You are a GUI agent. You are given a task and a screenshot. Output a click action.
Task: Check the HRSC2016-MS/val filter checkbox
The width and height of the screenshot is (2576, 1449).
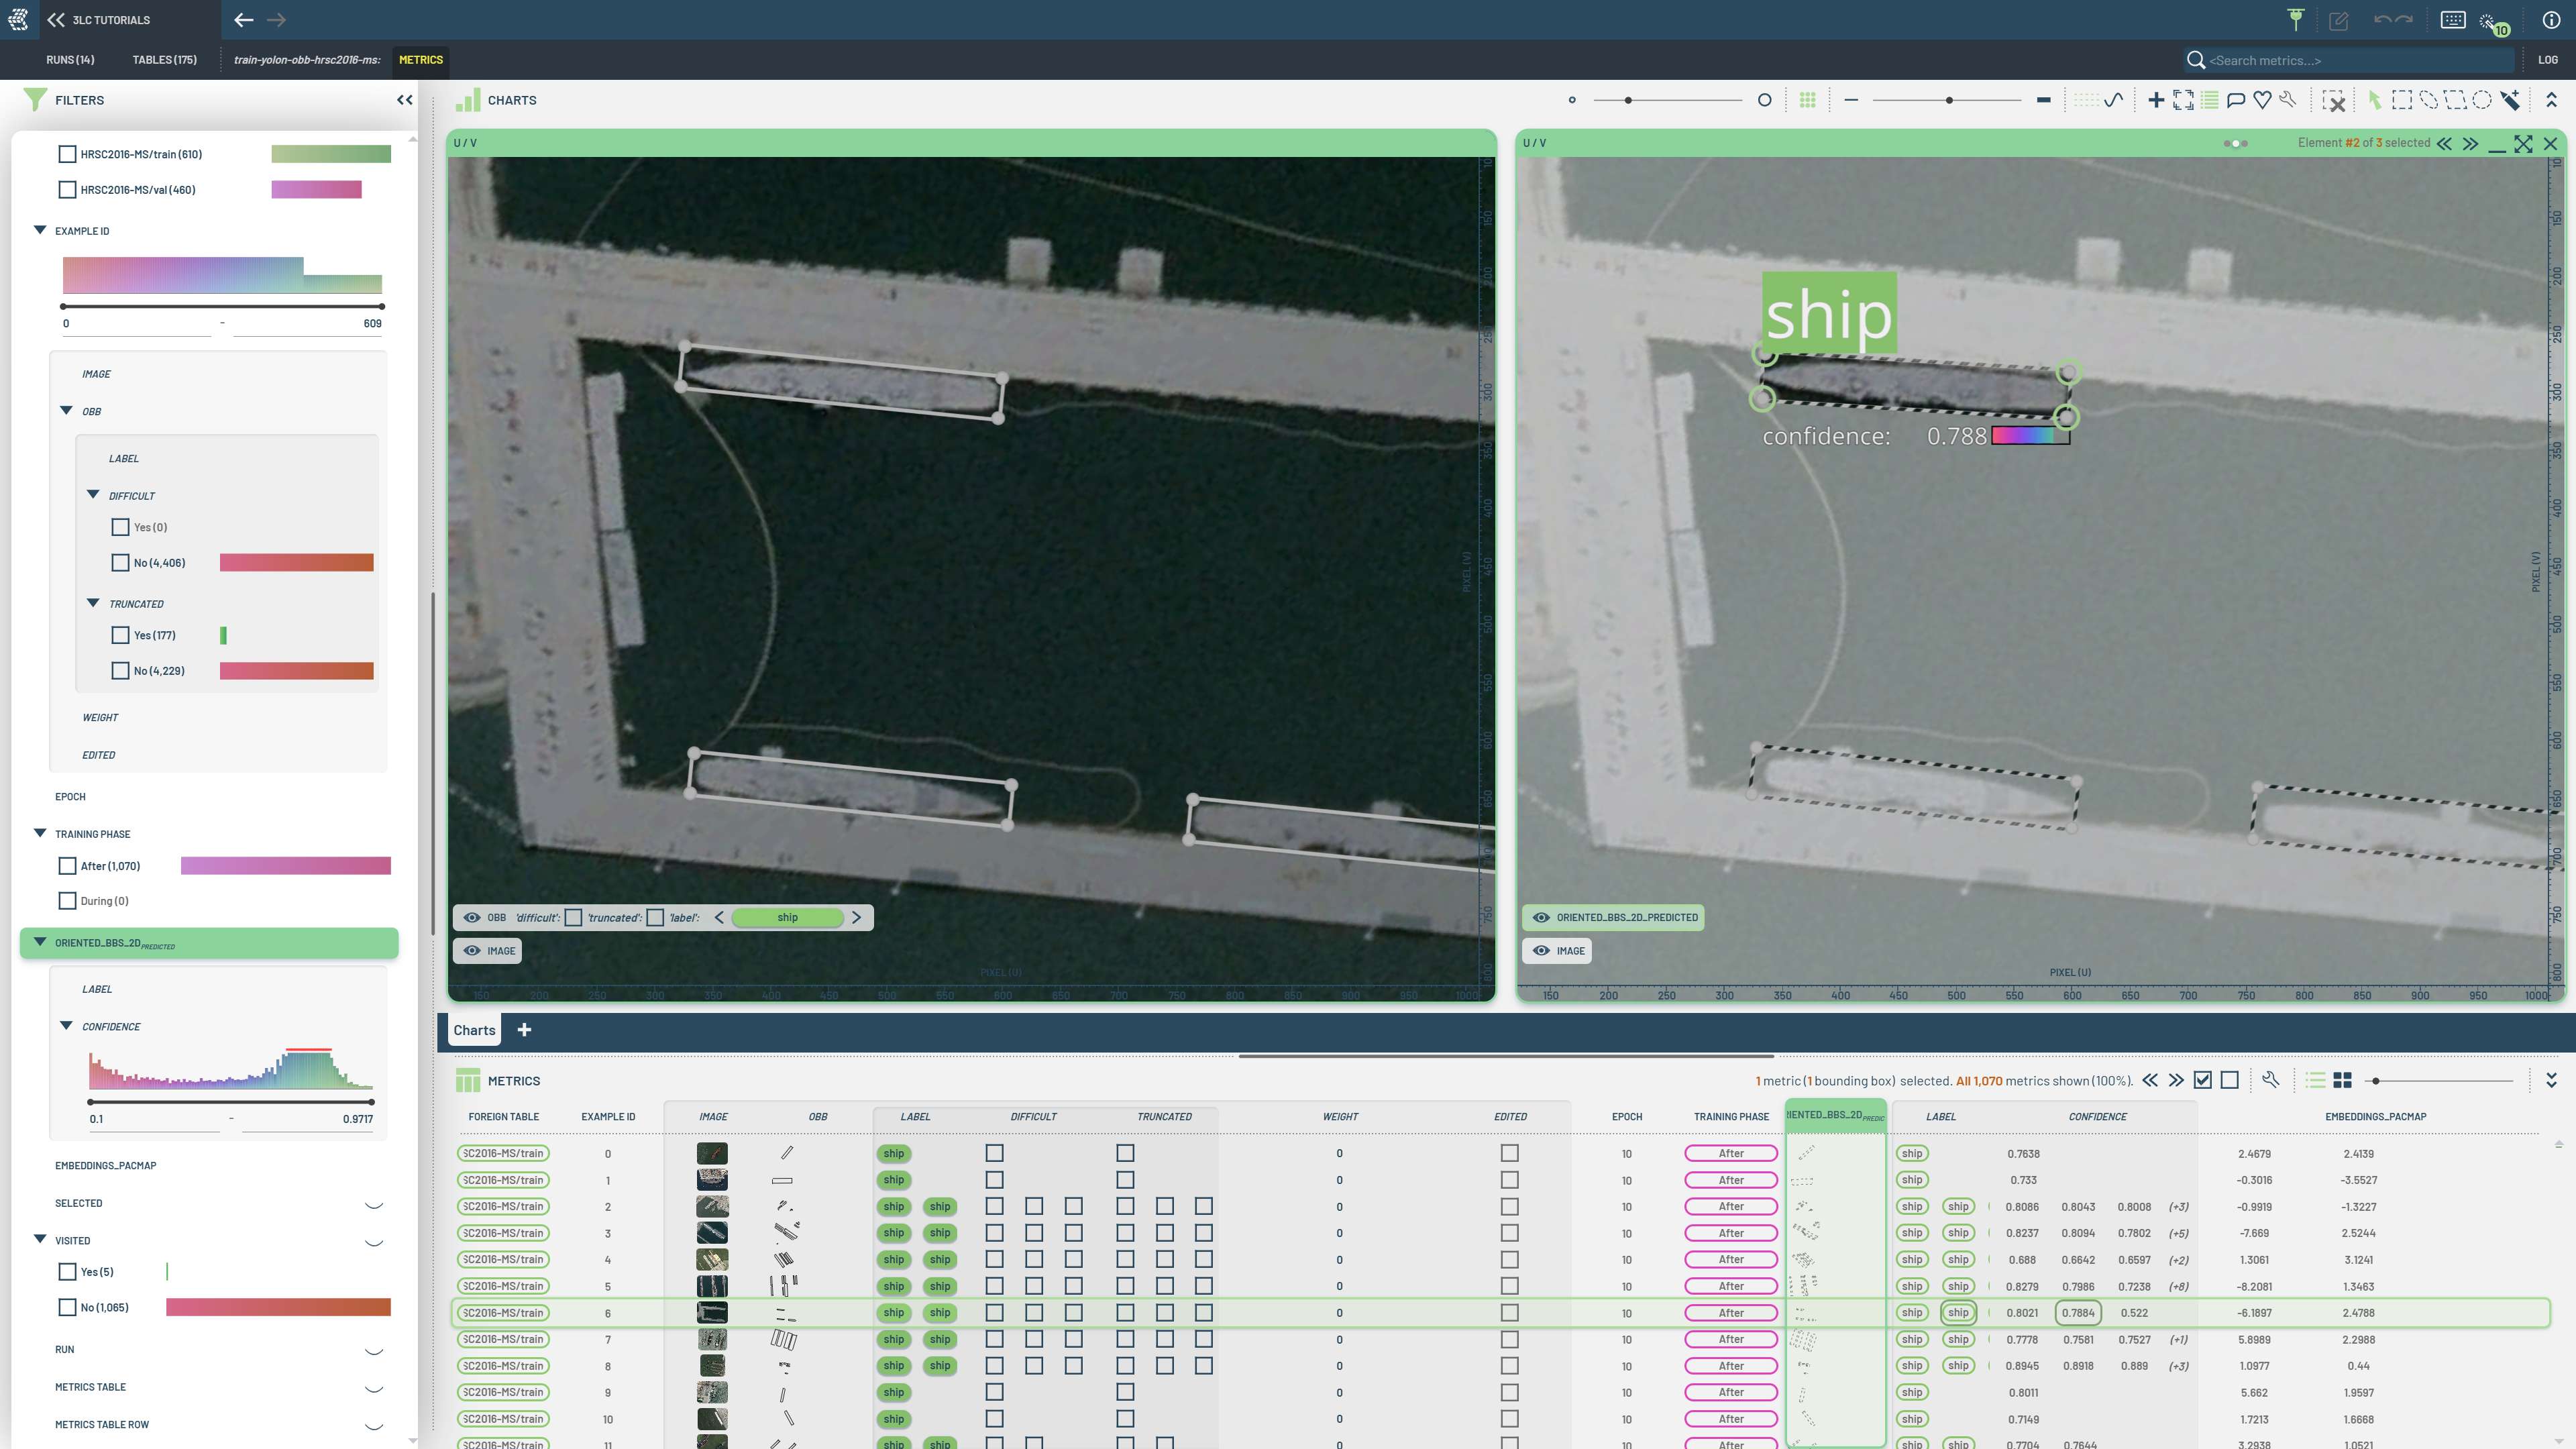[x=67, y=190]
